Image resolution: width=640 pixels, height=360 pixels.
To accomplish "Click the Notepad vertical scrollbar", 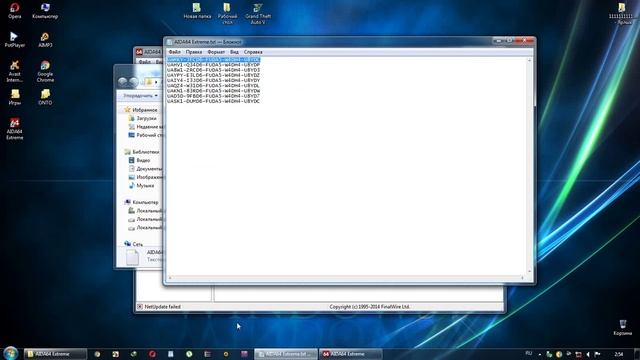I will pyautogui.click(x=529, y=165).
